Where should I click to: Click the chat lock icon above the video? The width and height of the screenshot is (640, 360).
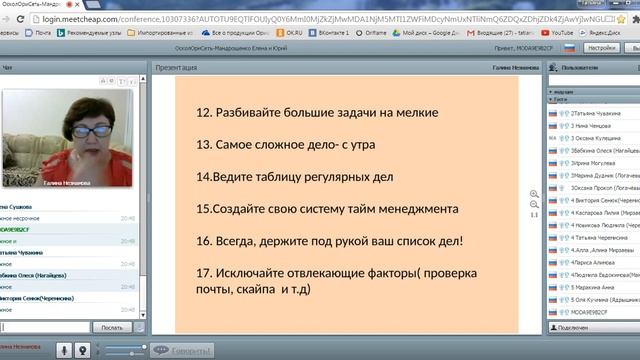point(103,81)
